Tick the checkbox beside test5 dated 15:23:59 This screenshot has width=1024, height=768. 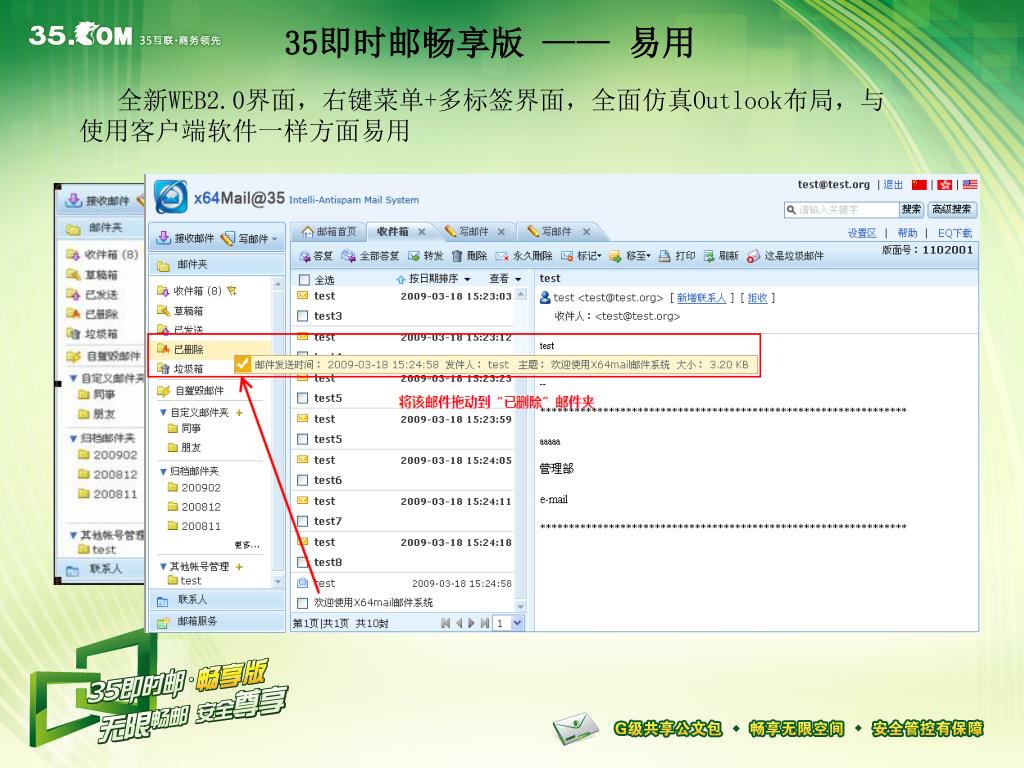(302, 440)
